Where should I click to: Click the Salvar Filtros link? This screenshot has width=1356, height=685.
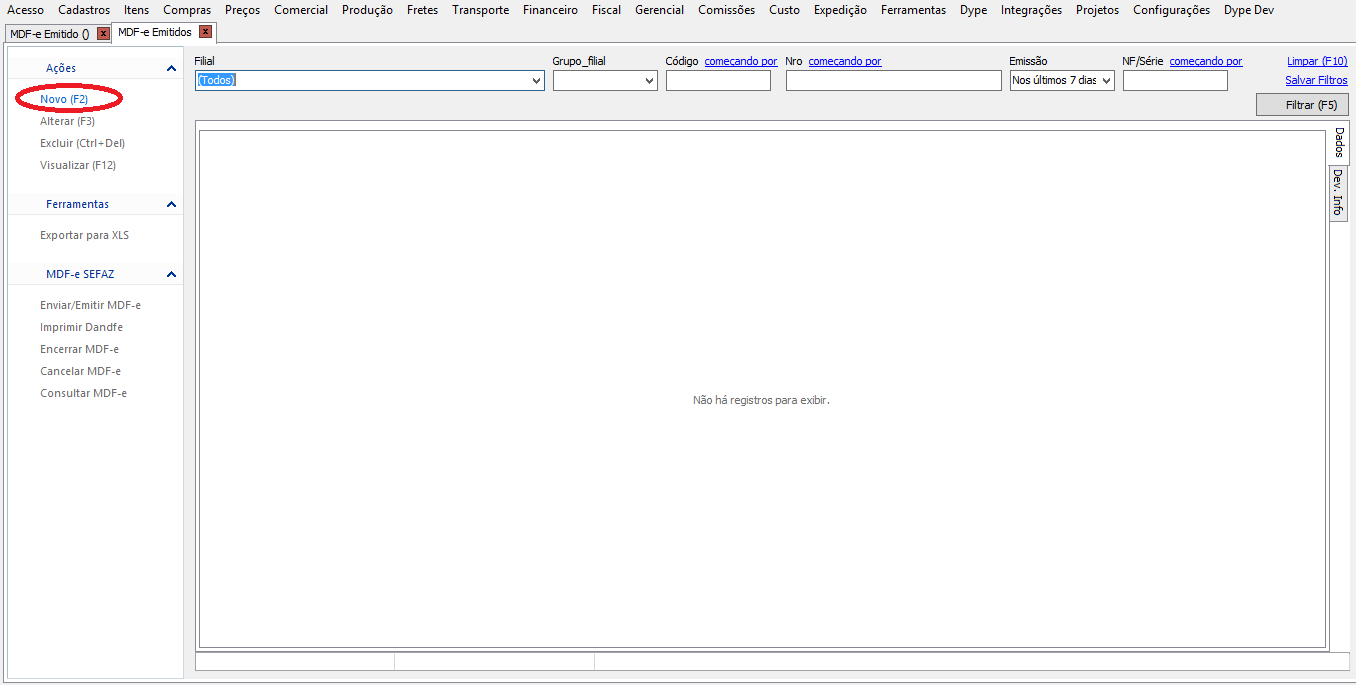[x=1316, y=80]
